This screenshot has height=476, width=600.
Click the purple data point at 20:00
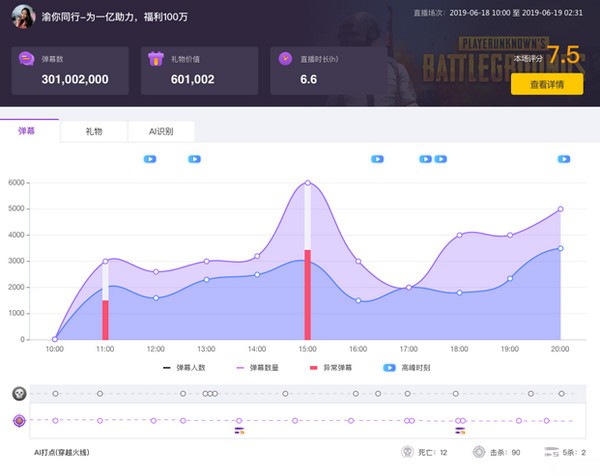coord(561,209)
